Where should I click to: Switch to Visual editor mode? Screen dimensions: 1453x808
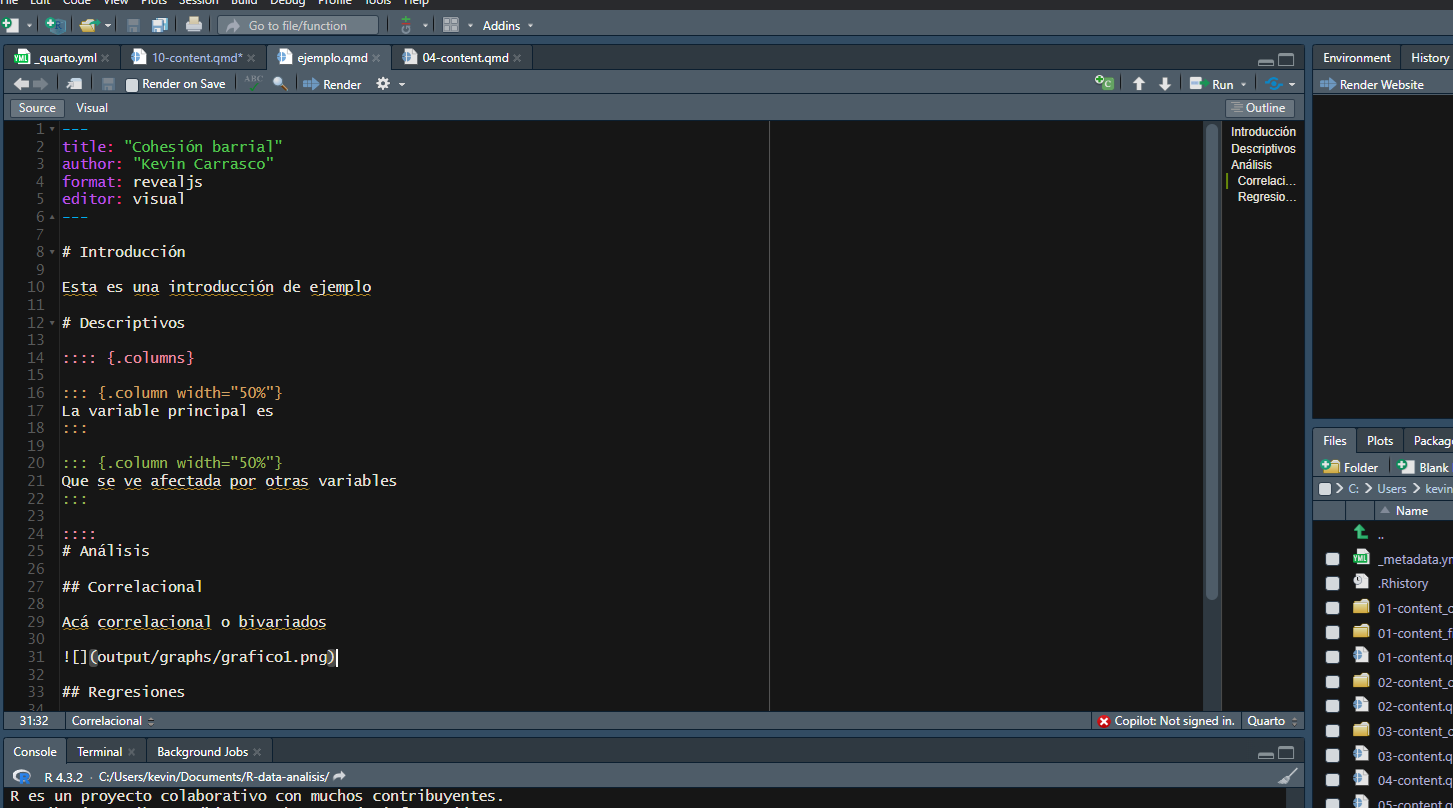92,108
